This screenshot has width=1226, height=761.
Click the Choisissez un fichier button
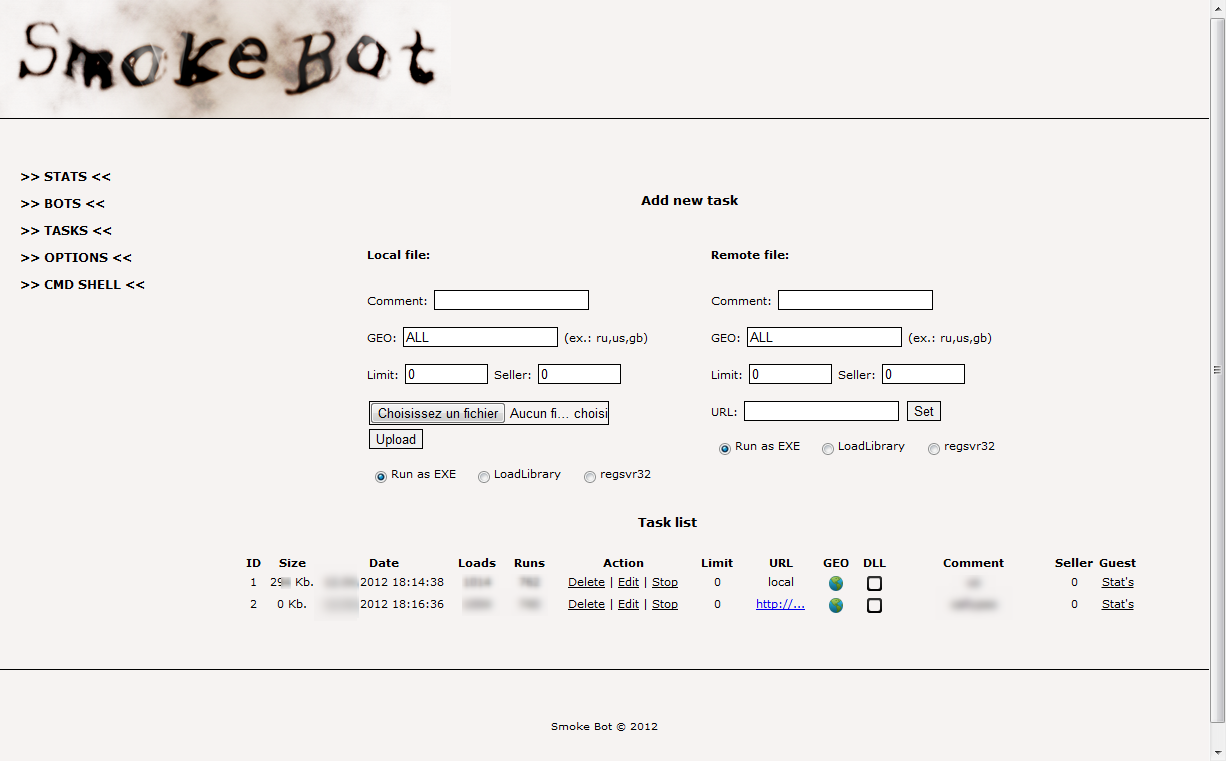pos(437,413)
